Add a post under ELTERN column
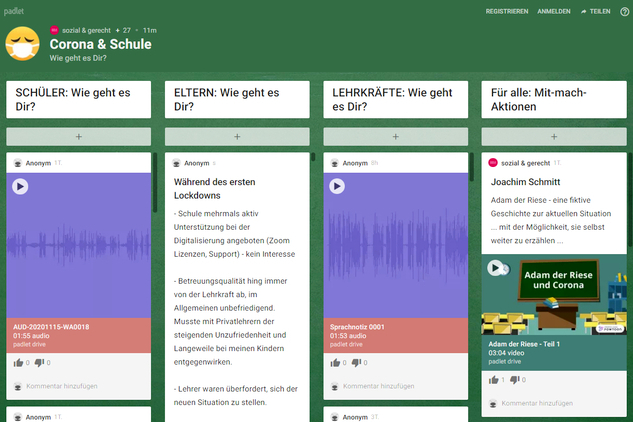The height and width of the screenshot is (422, 633). pos(237,136)
